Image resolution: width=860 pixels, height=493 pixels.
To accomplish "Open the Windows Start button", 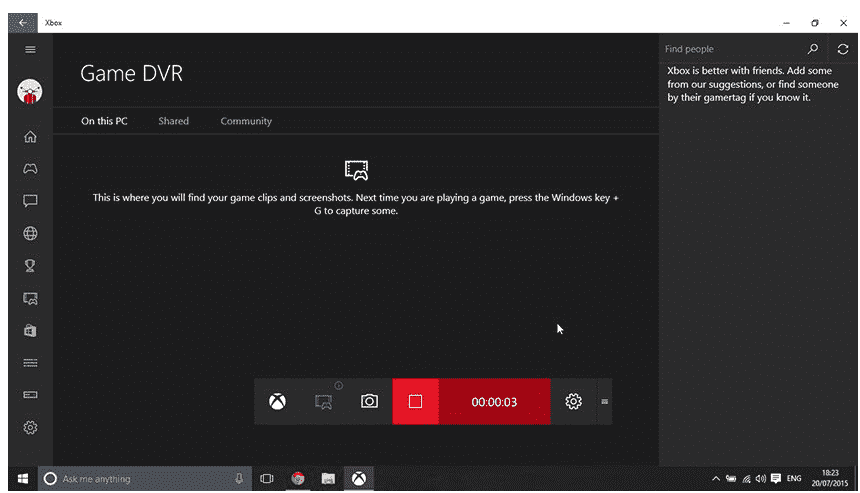I will [x=22, y=479].
